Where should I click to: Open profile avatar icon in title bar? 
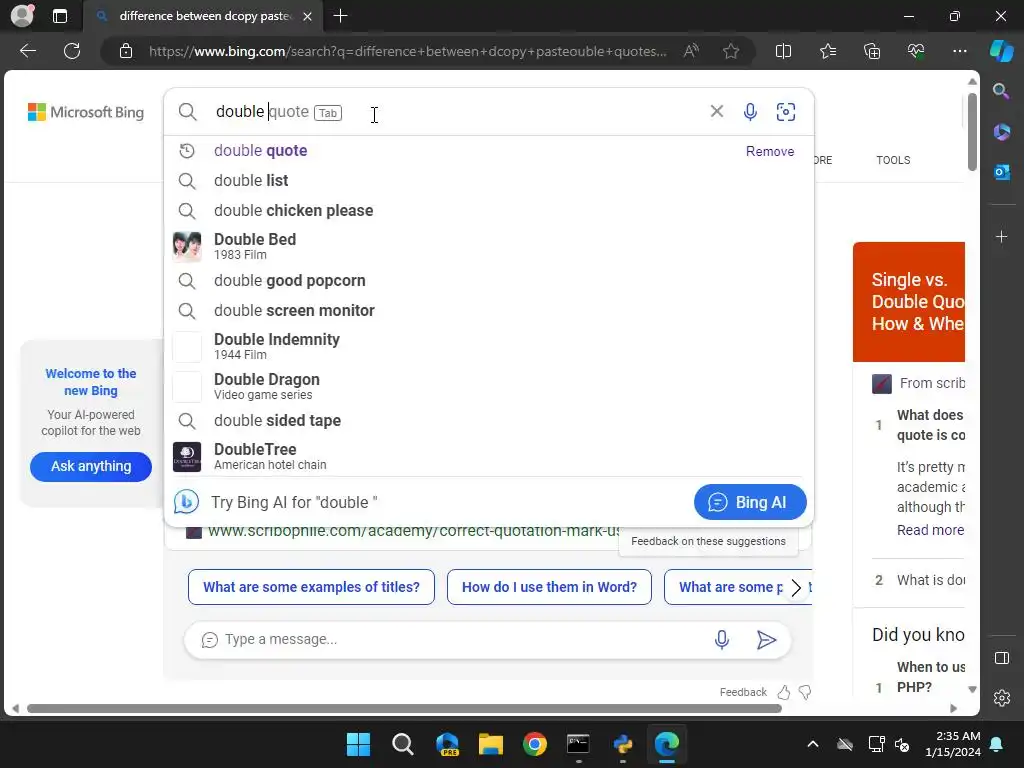[22, 16]
